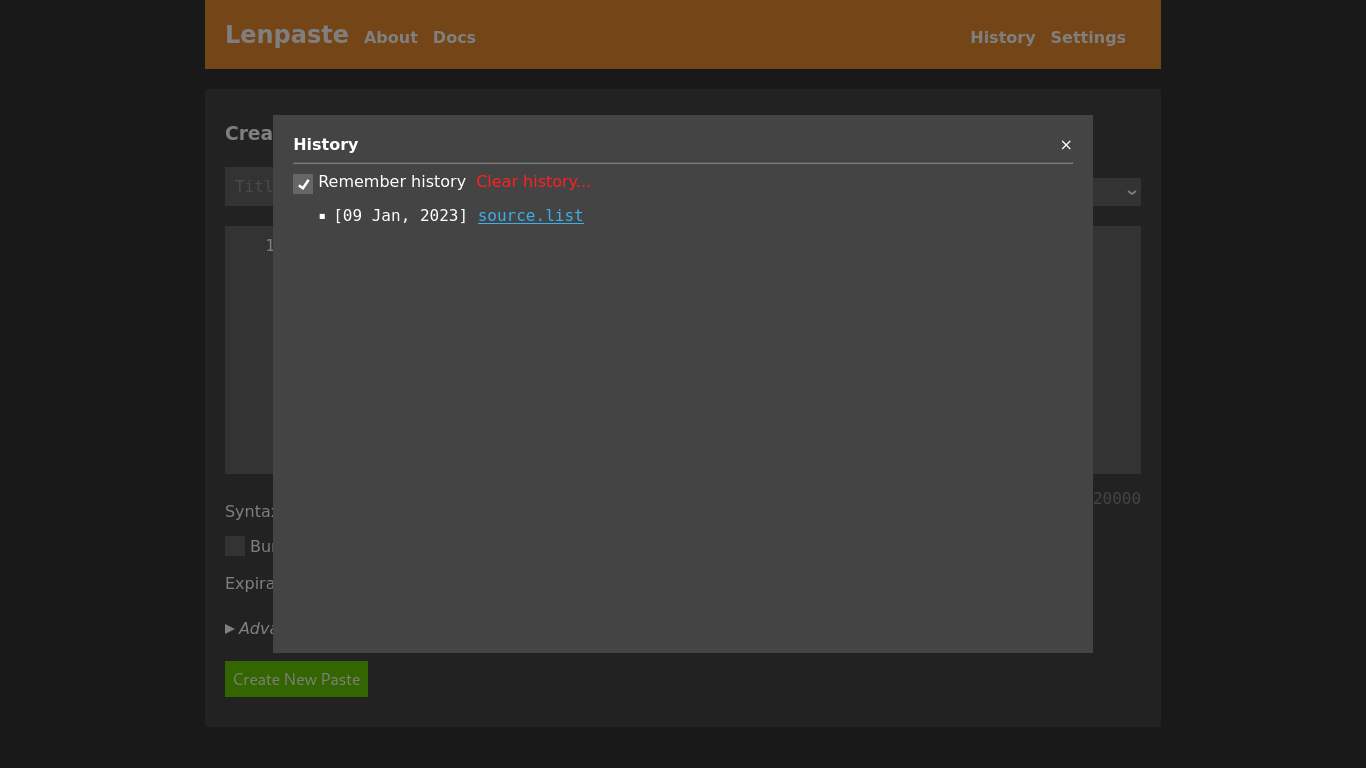Click the dimmed overlay outside the dialog
The height and width of the screenshot is (768, 1366).
point(683,720)
